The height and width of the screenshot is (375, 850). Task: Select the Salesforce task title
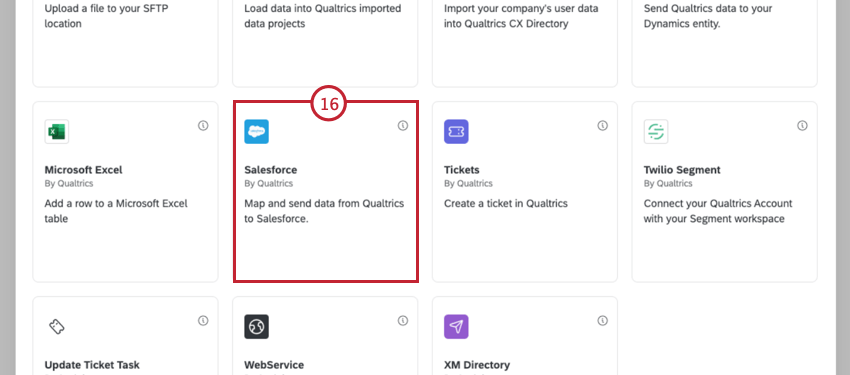click(x=271, y=170)
